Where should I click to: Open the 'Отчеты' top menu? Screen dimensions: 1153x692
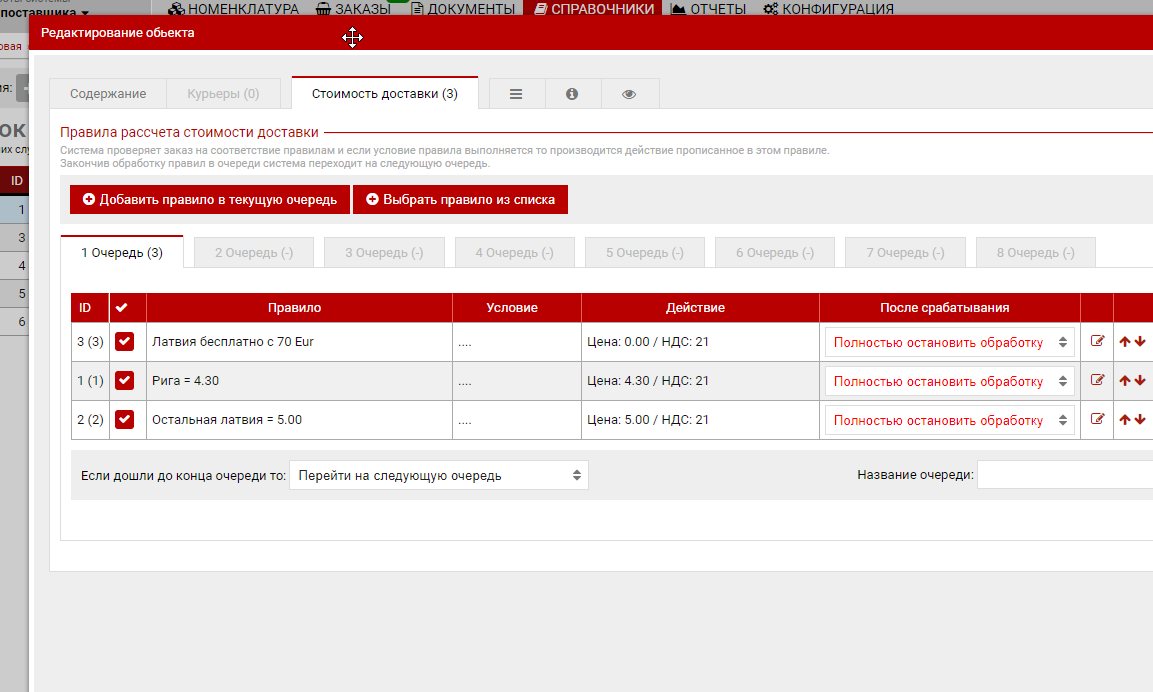coord(708,9)
